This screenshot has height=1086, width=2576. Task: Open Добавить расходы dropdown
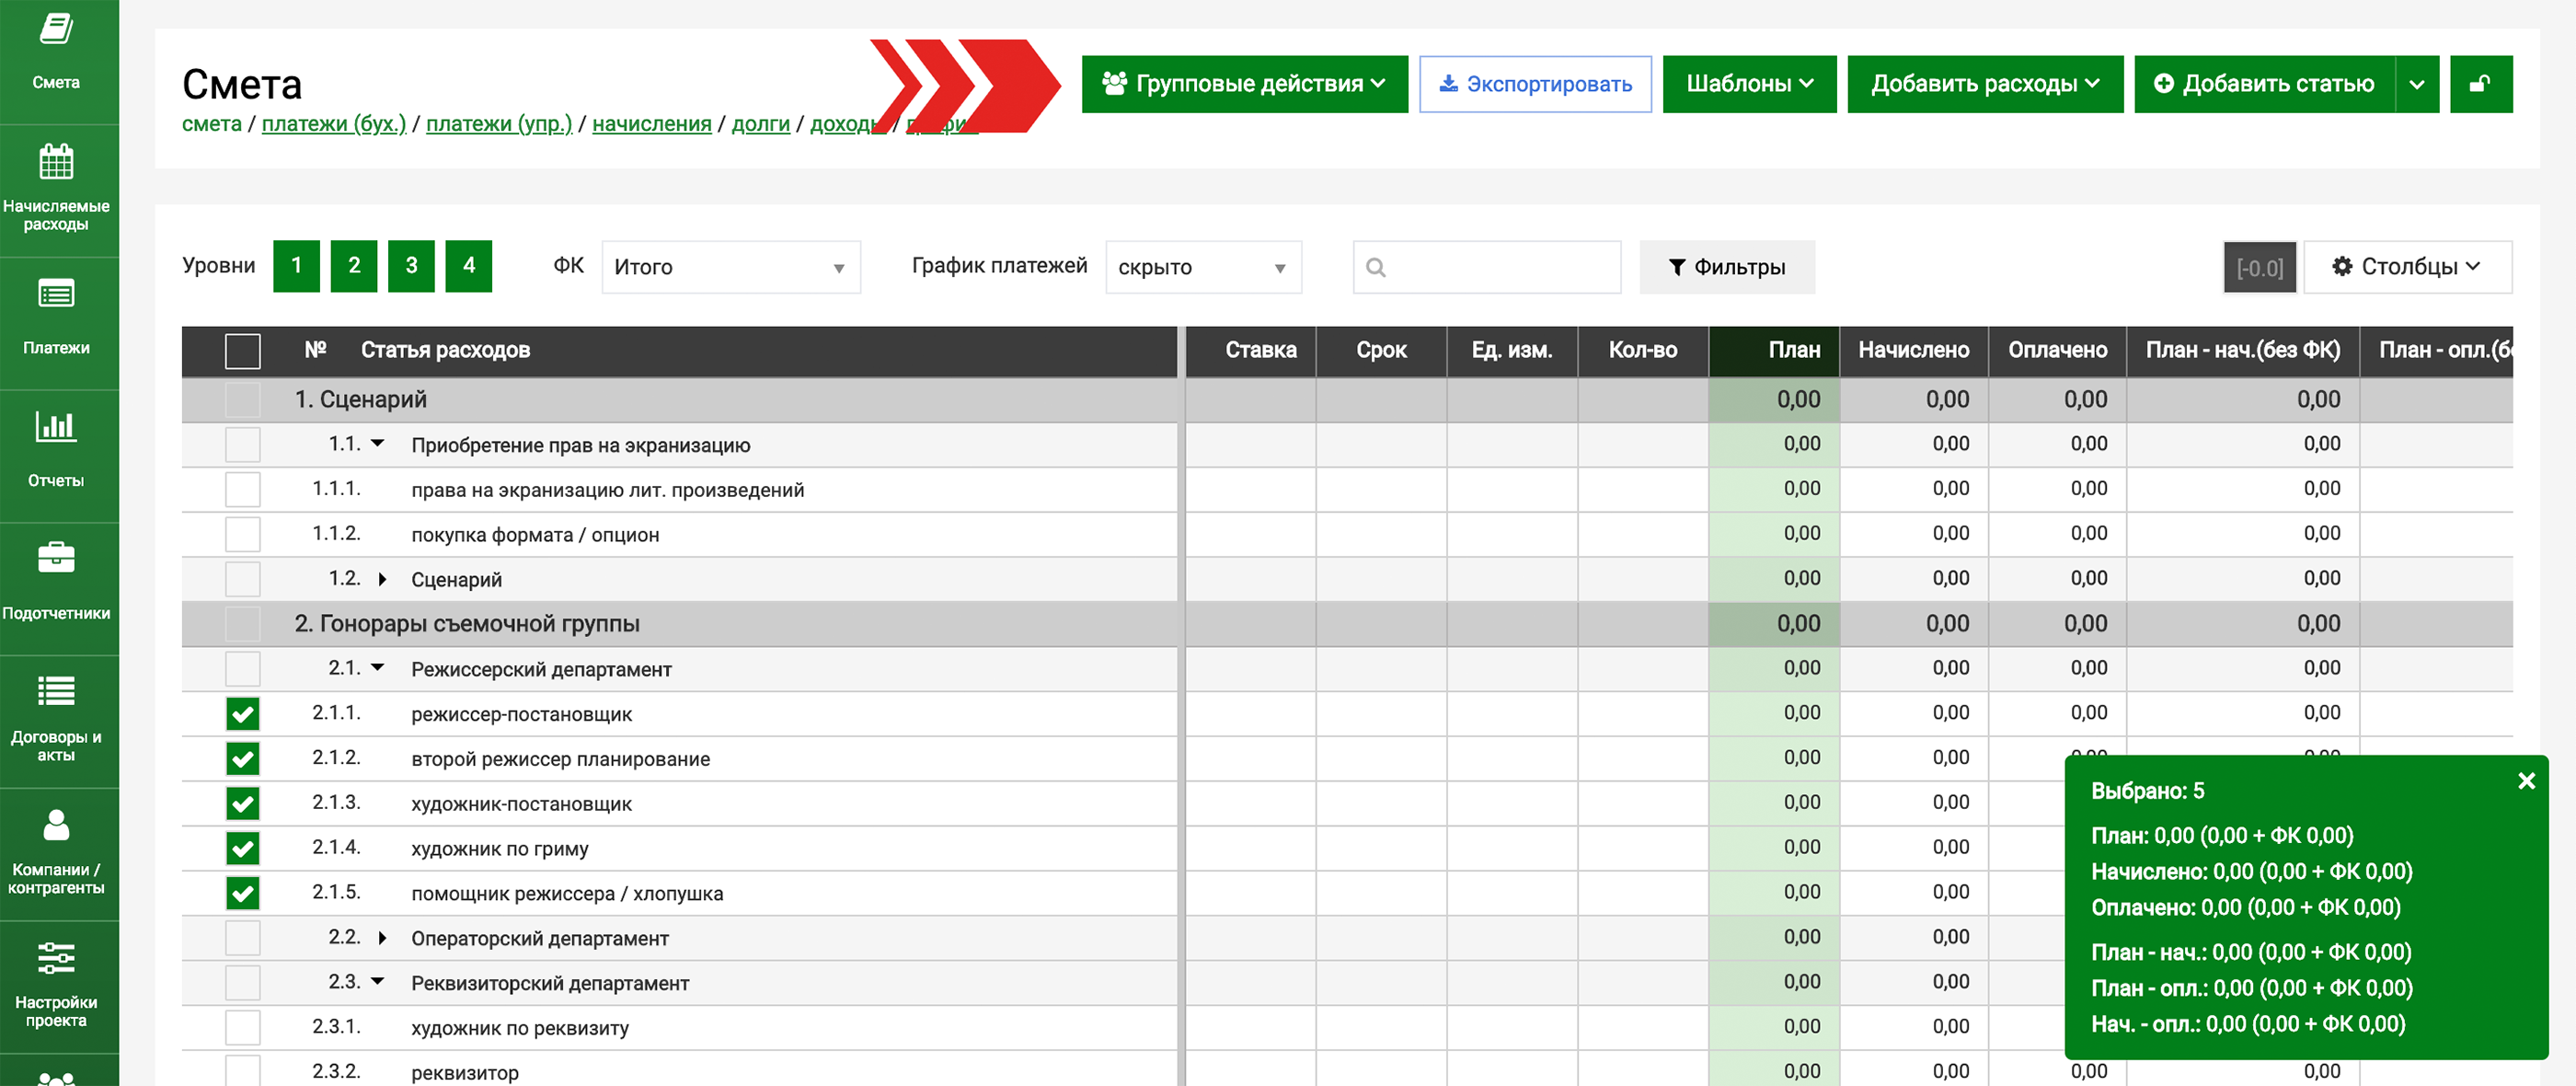[x=1984, y=84]
